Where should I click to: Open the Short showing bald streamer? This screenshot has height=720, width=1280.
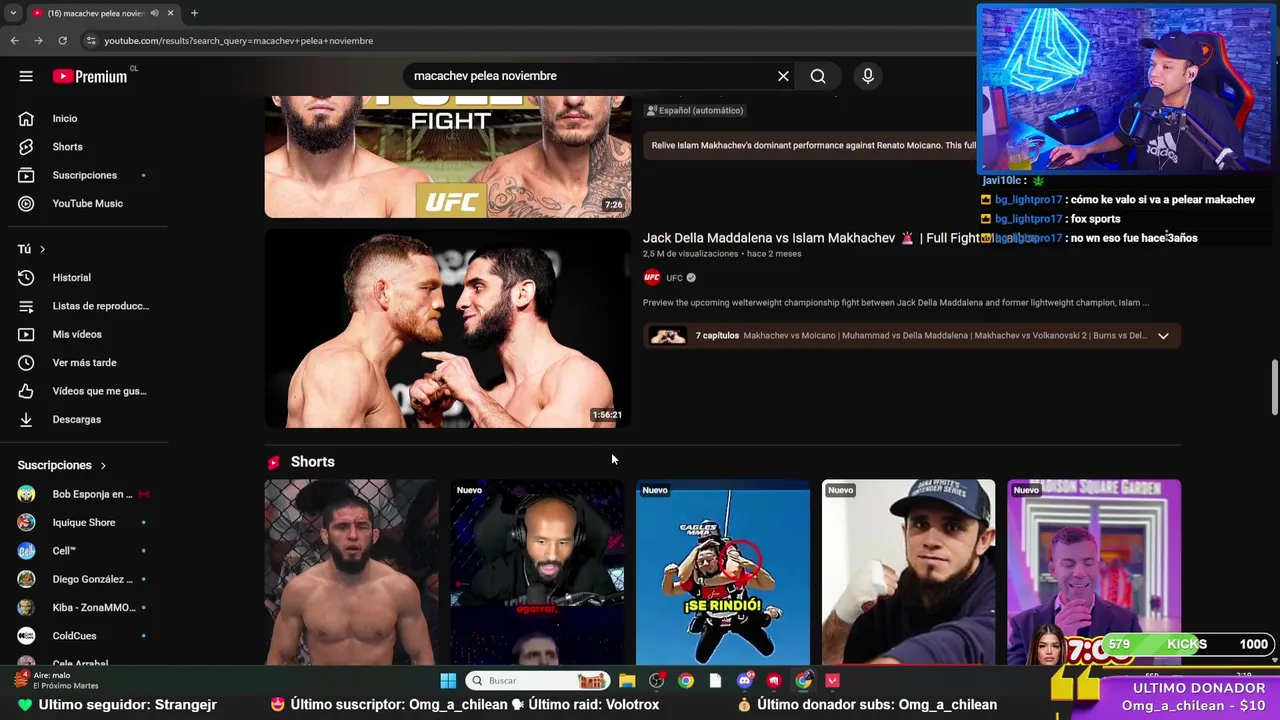(x=537, y=572)
